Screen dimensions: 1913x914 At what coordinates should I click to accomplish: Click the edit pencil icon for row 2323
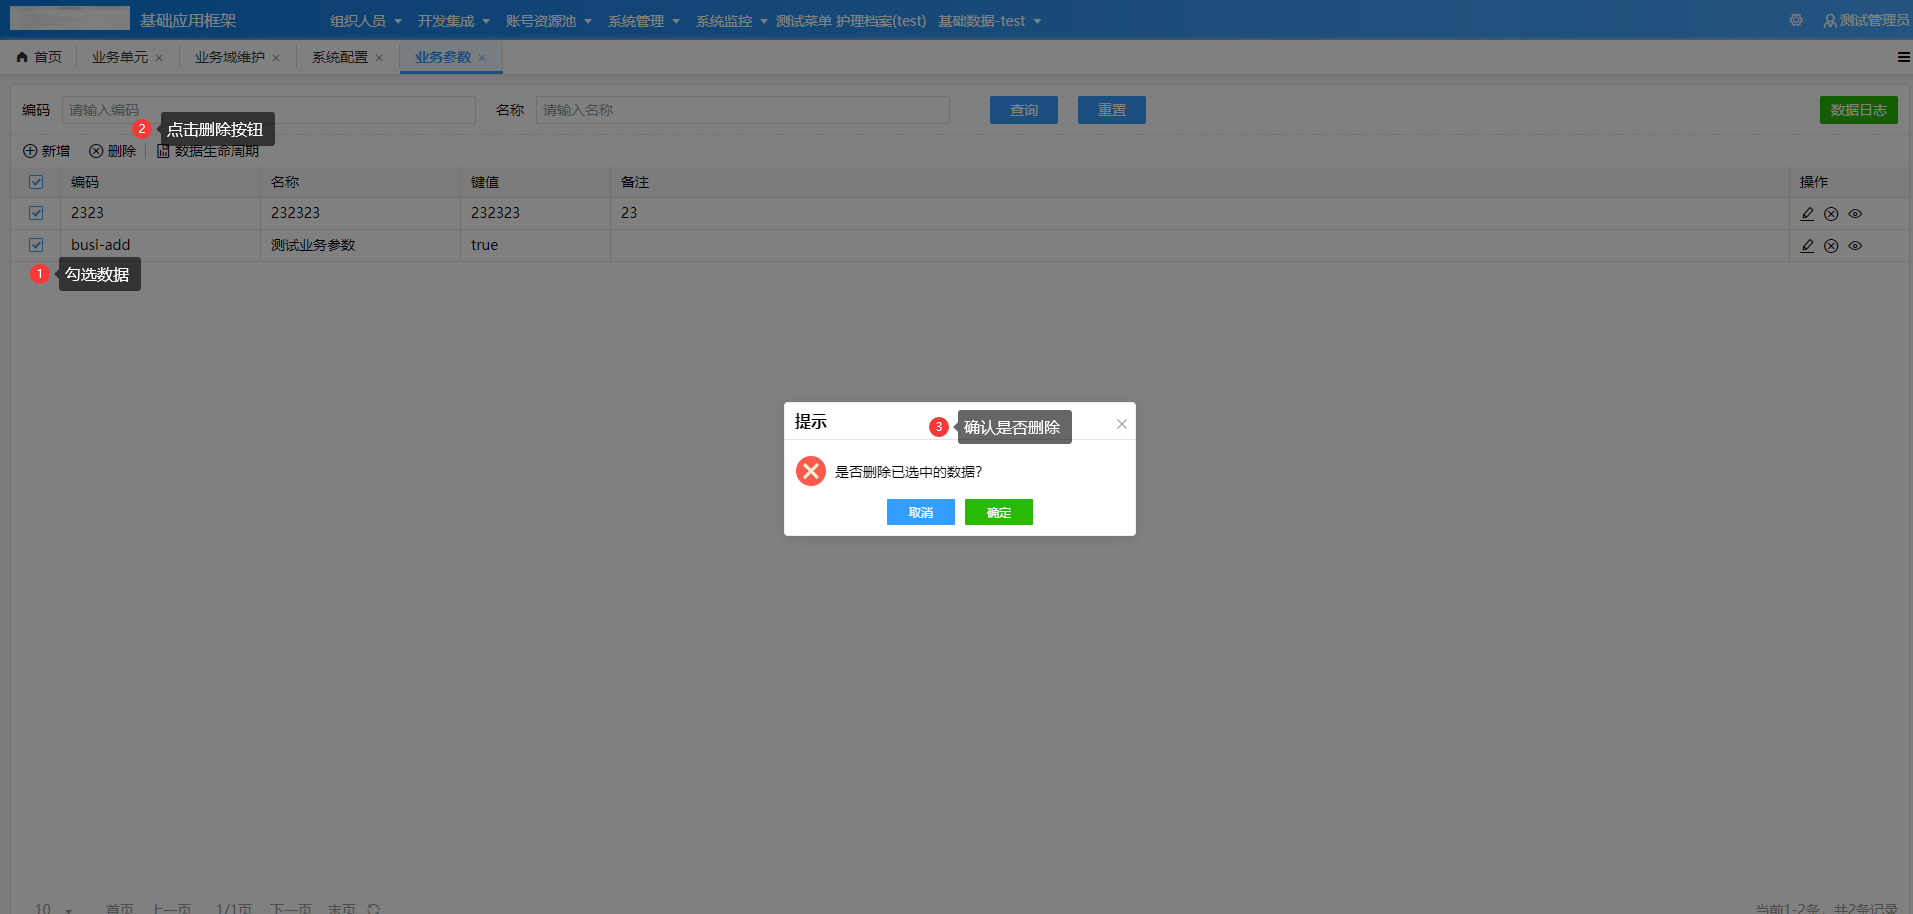click(1807, 214)
